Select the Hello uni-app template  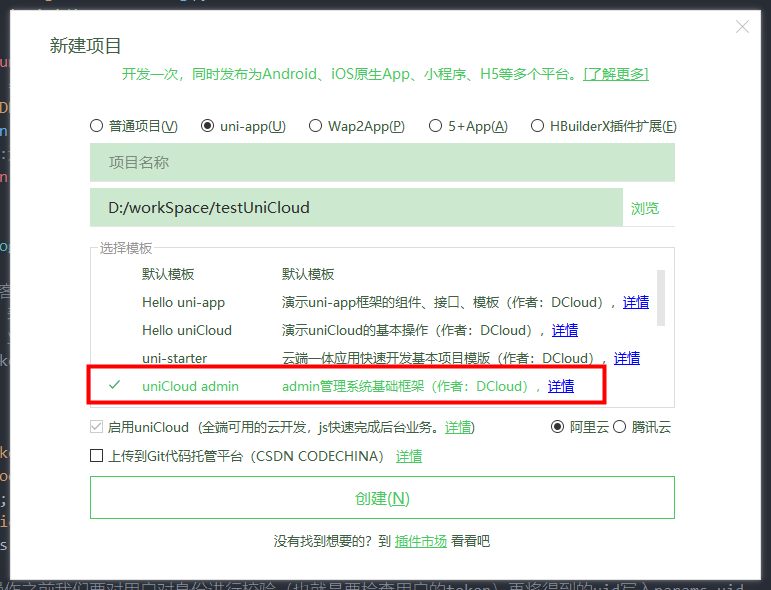[183, 302]
